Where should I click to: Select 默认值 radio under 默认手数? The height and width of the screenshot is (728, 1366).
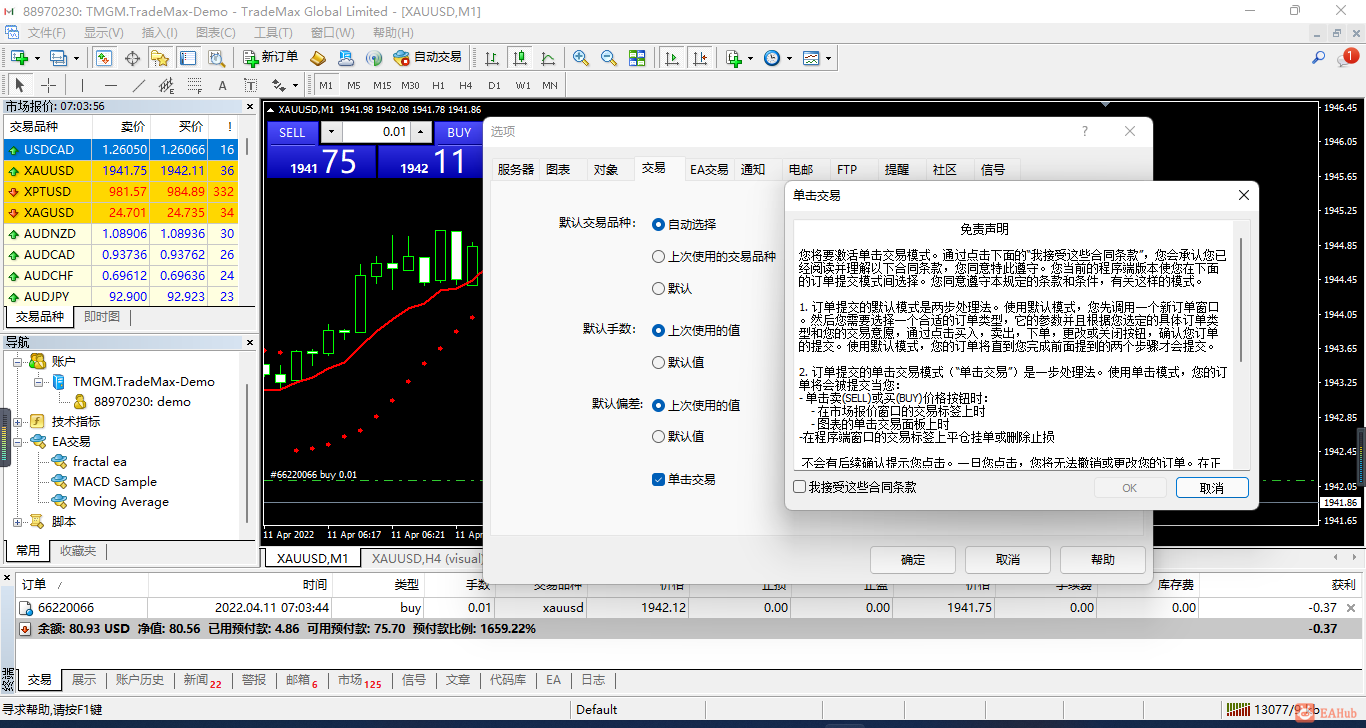click(x=658, y=362)
